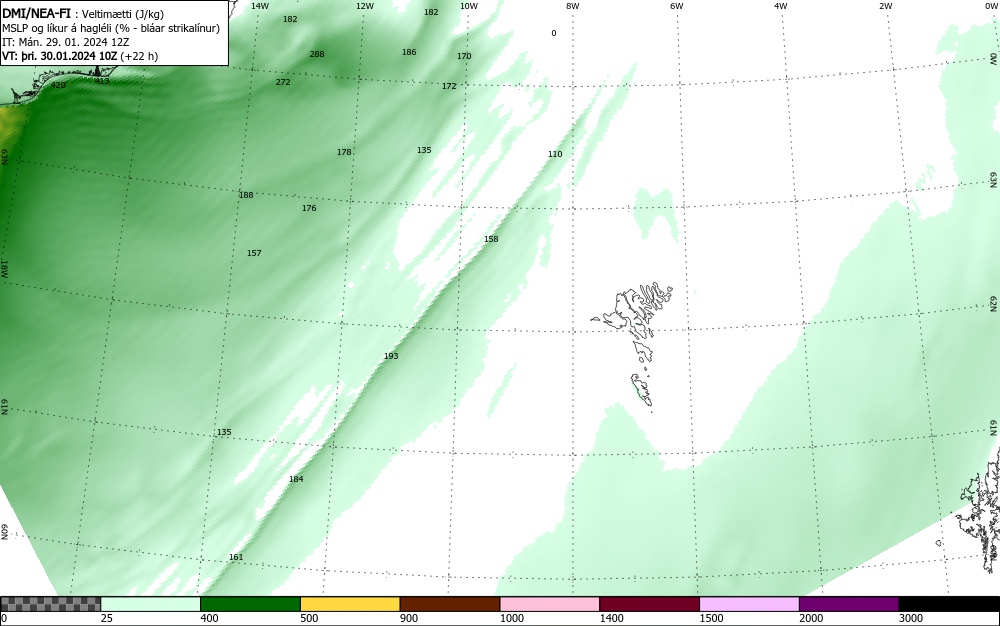The image size is (1000, 626).
Task: Click the map value "186"
Action: 409,52
